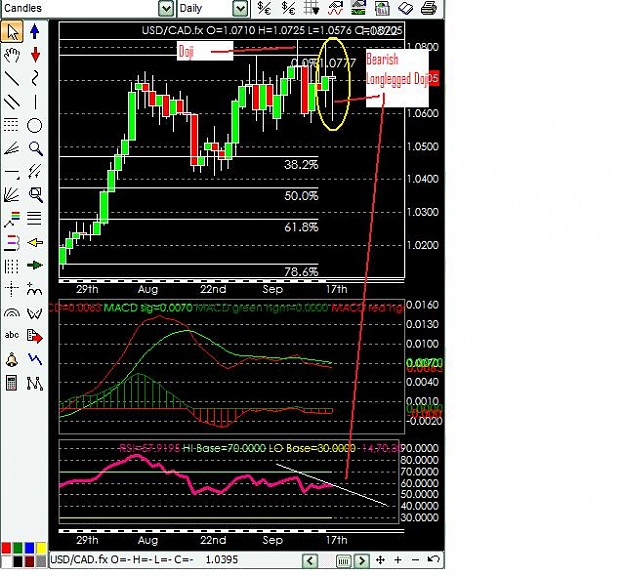Click the red down arrow tool
Viewport: 625px width, 576px height.
pos(35,55)
